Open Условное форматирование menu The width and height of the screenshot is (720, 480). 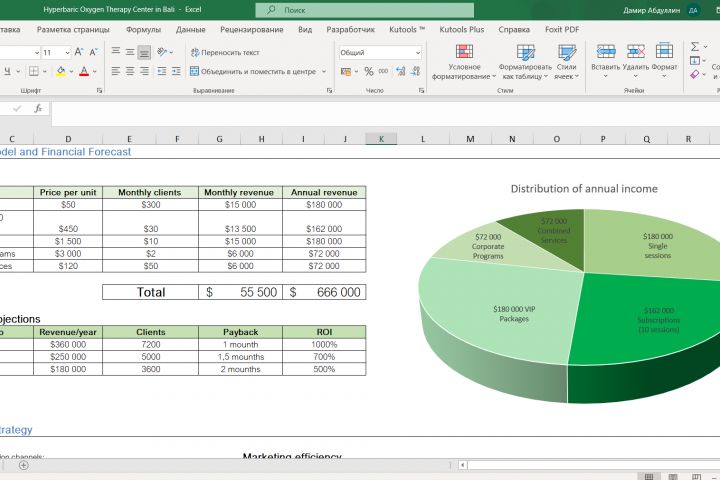464,62
